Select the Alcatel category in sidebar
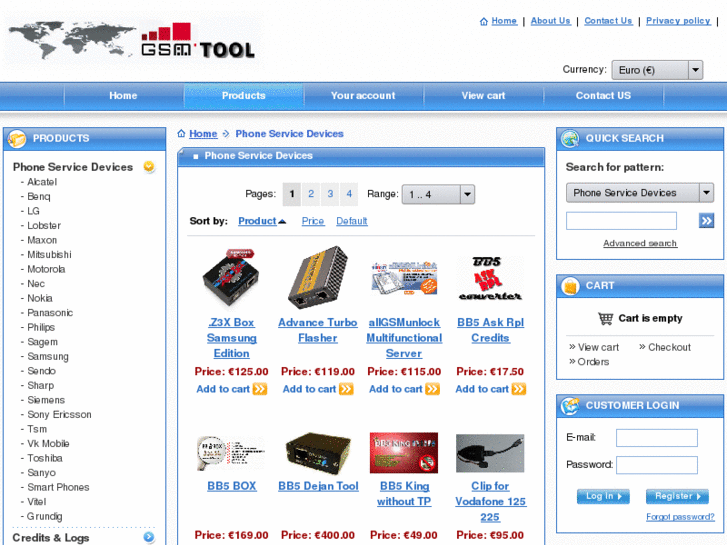Image resolution: width=727 pixels, height=545 pixels. click(42, 182)
